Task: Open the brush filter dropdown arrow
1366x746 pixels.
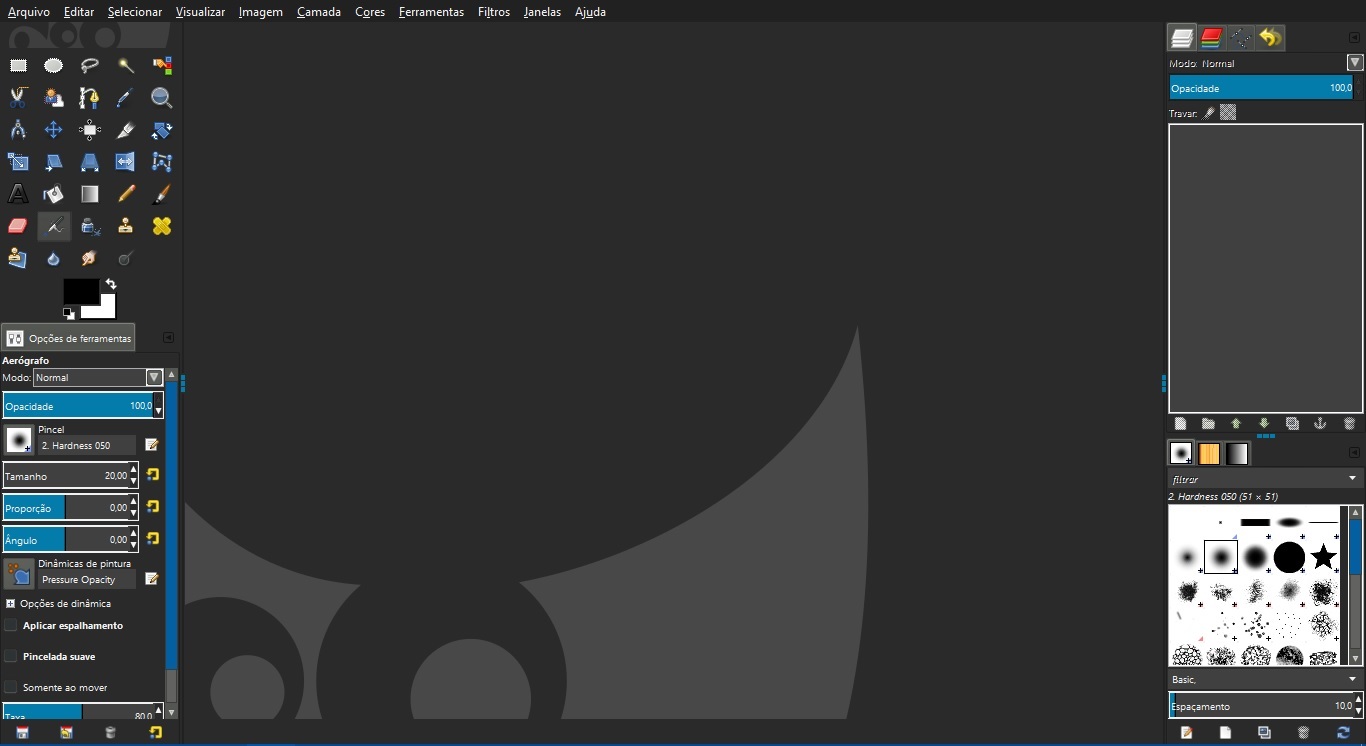Action: pos(1352,479)
